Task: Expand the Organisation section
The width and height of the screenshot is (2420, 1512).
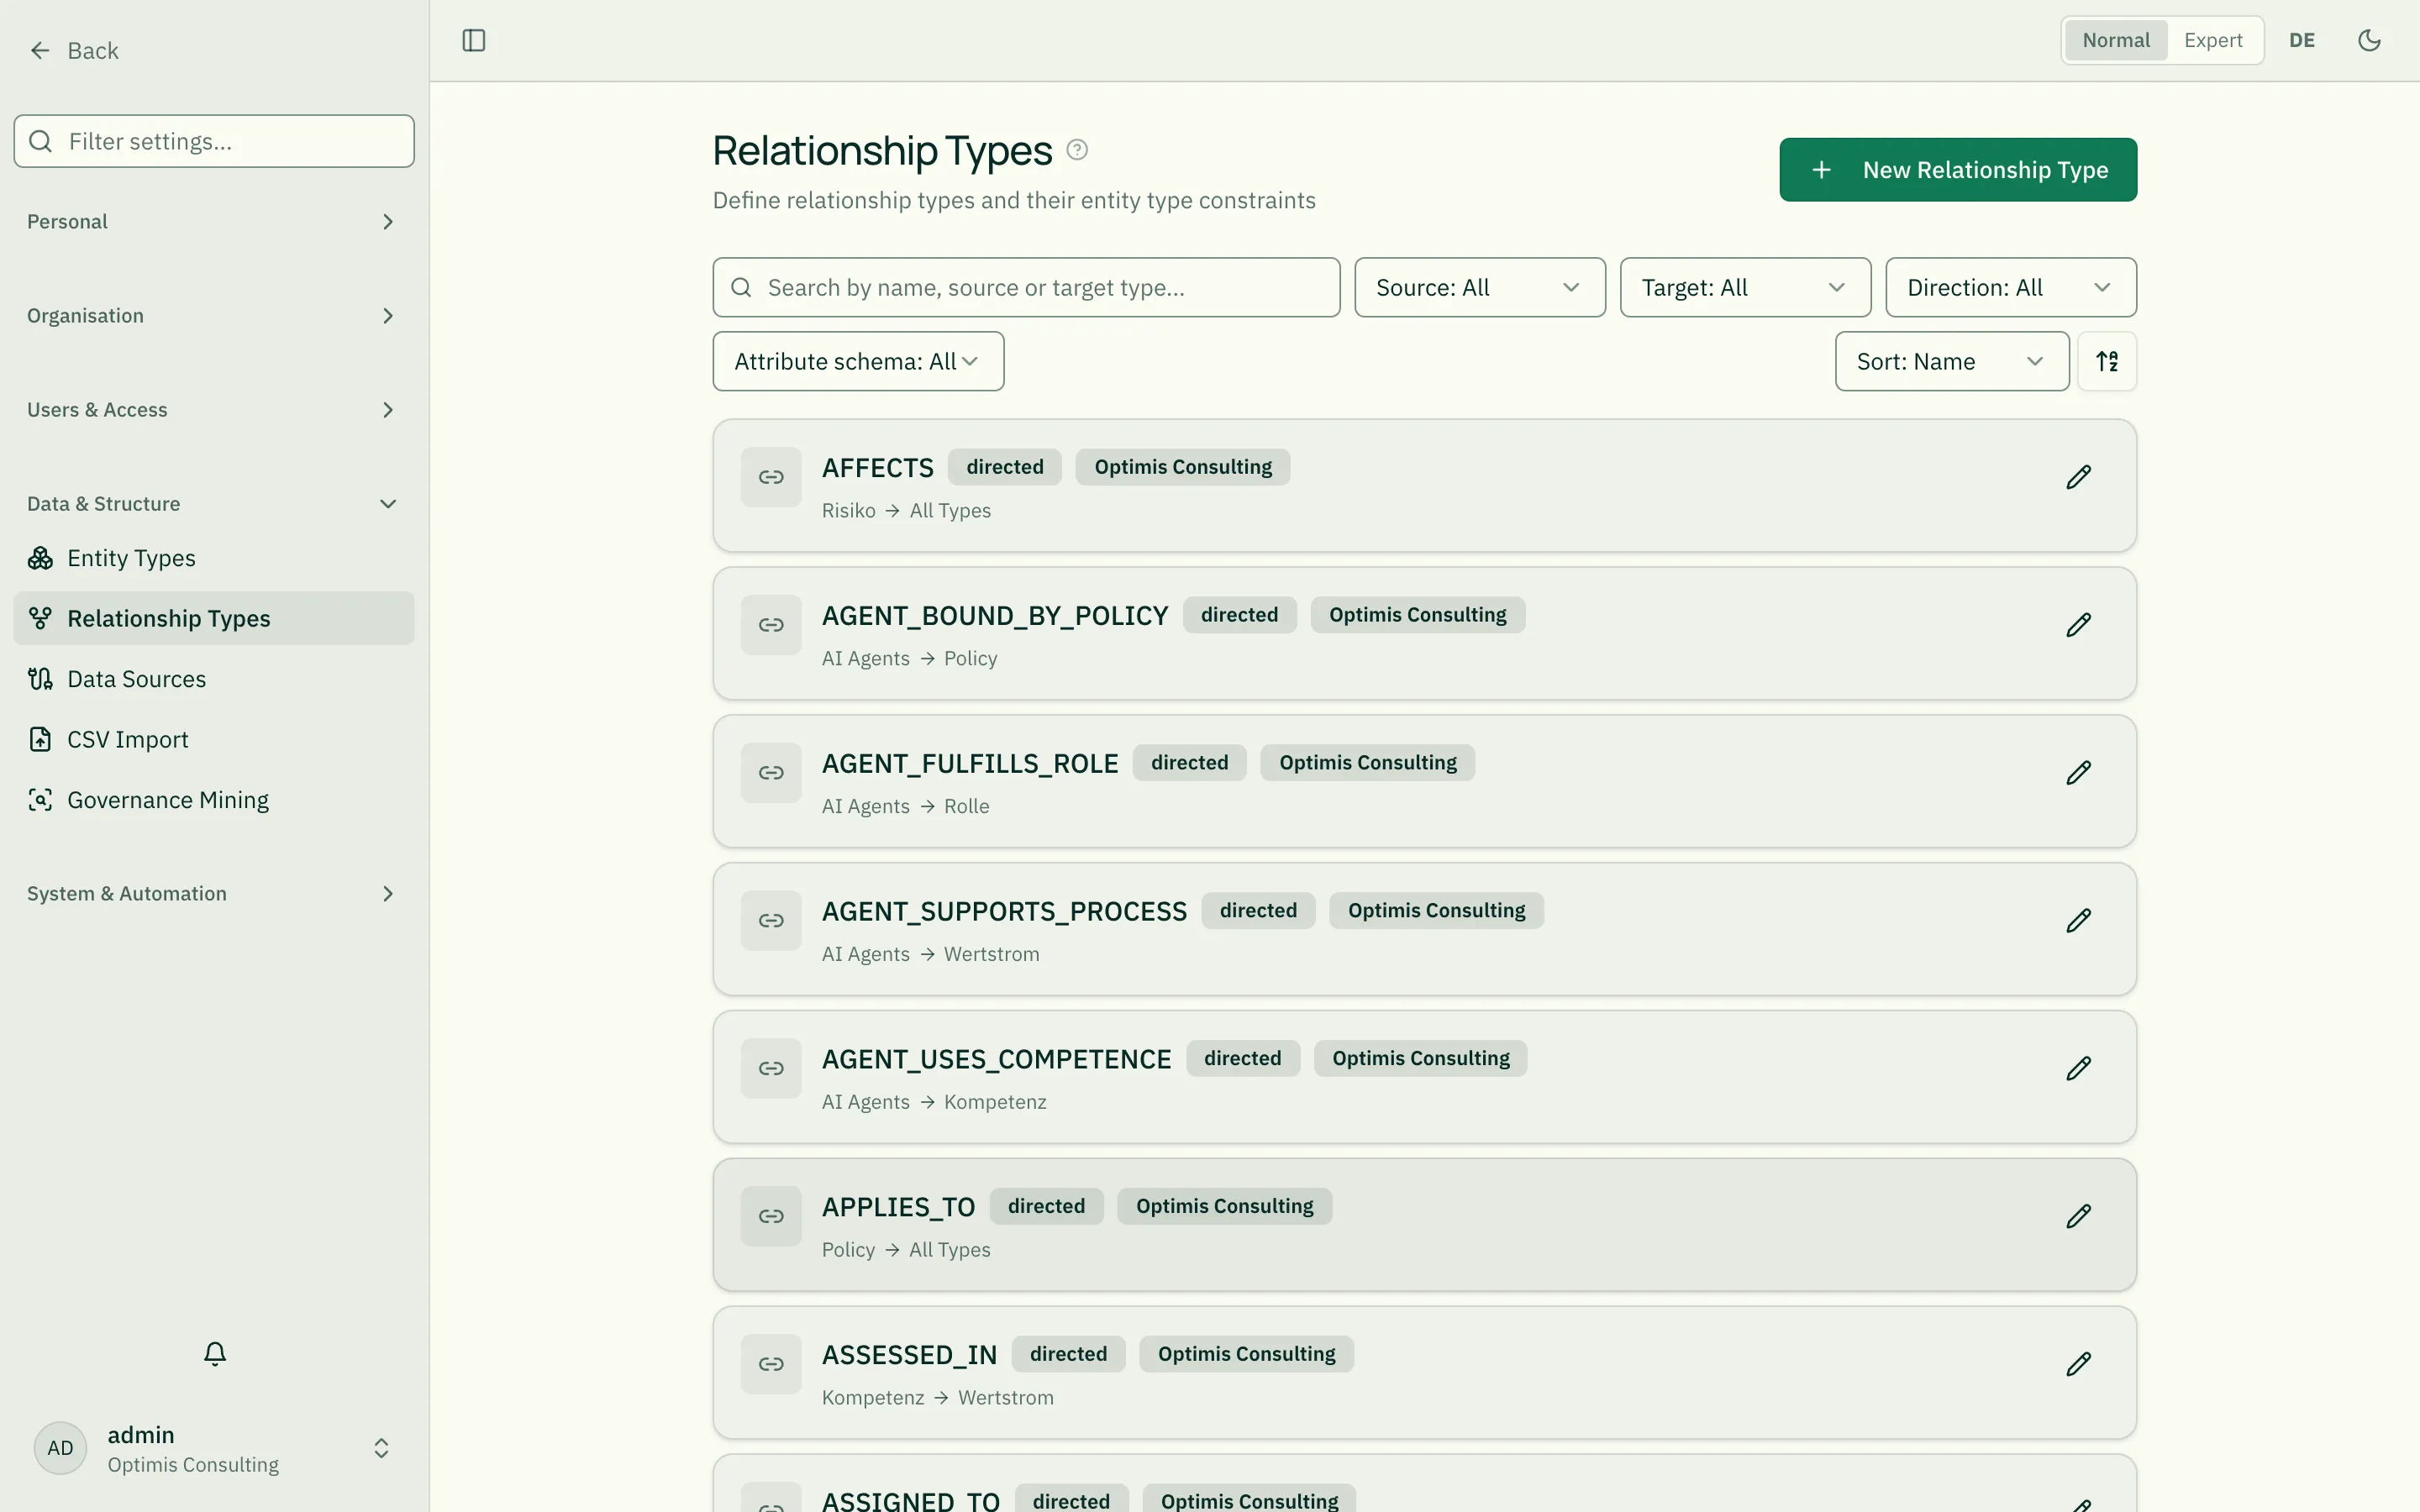Action: pos(214,316)
